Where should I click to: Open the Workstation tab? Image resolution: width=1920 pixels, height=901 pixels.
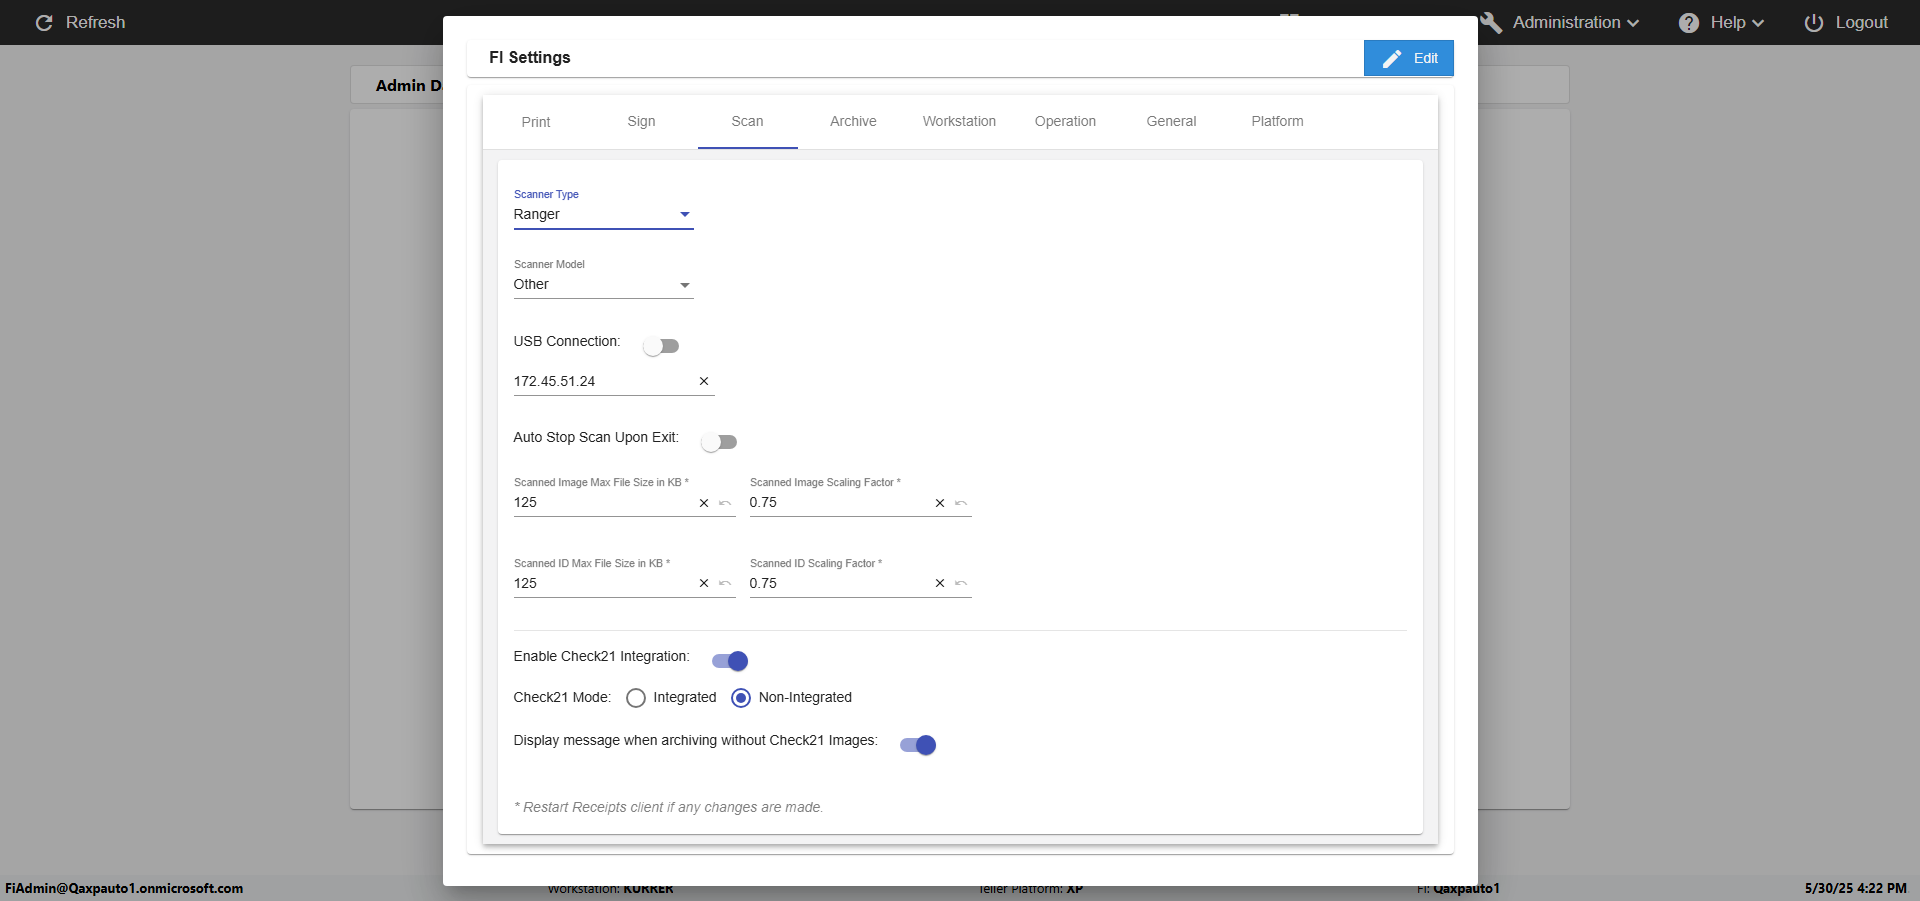coord(959,122)
